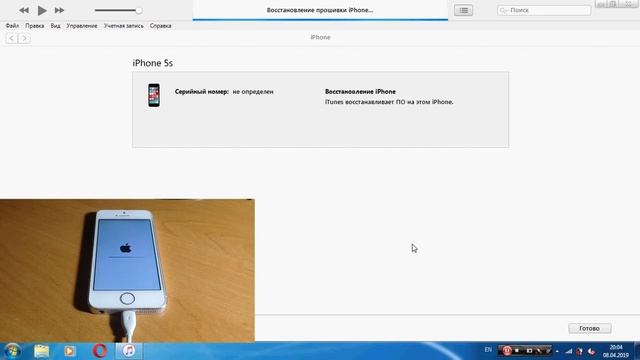Click the 'Восстановление прошивки iPhone...' status text
Viewport: 640px width, 360px height.
pos(320,10)
